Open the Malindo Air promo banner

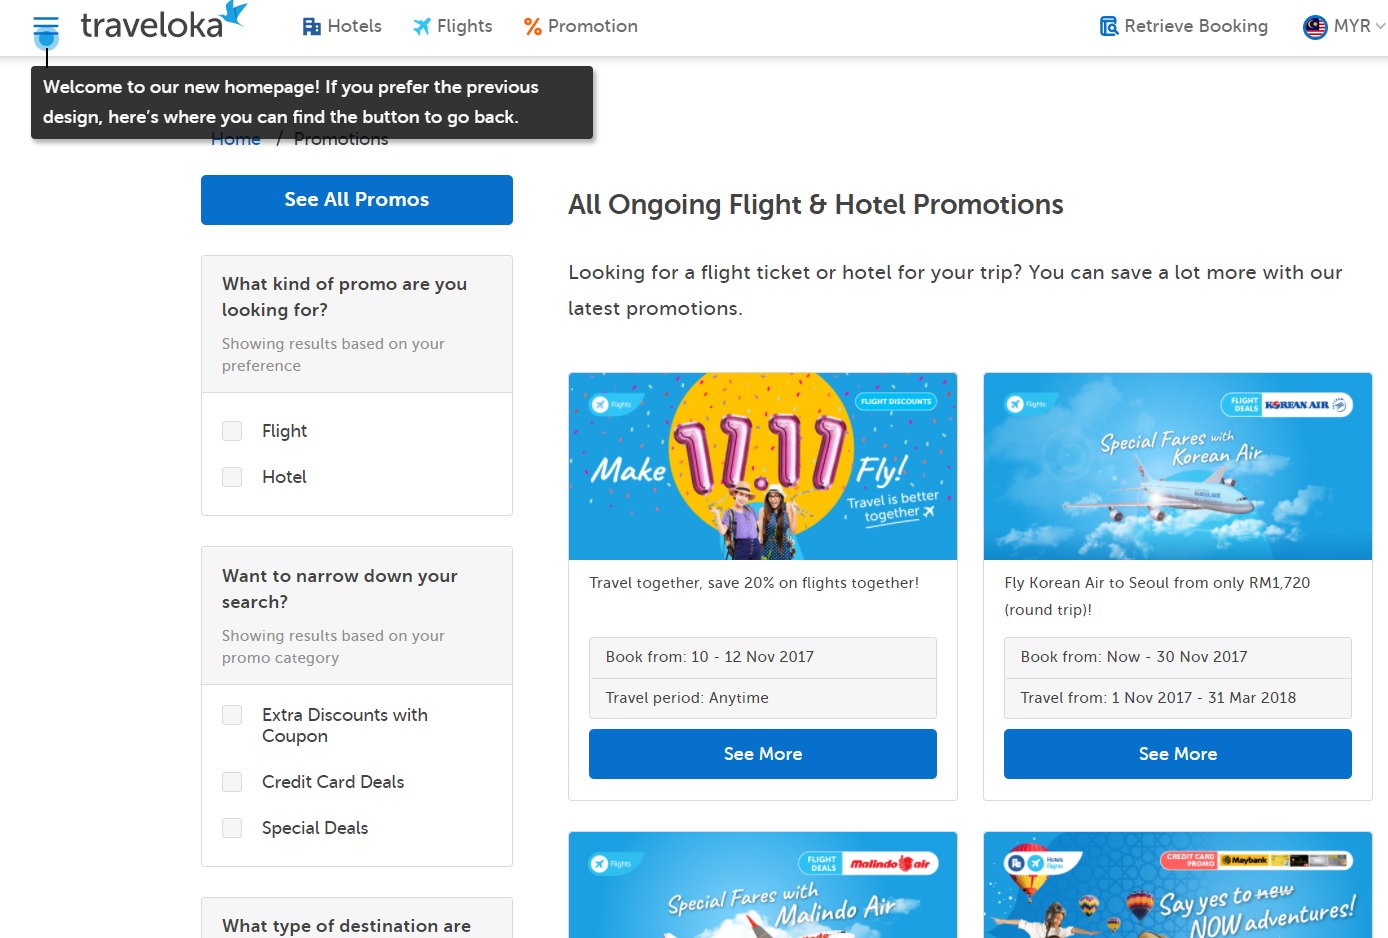pyautogui.click(x=762, y=885)
